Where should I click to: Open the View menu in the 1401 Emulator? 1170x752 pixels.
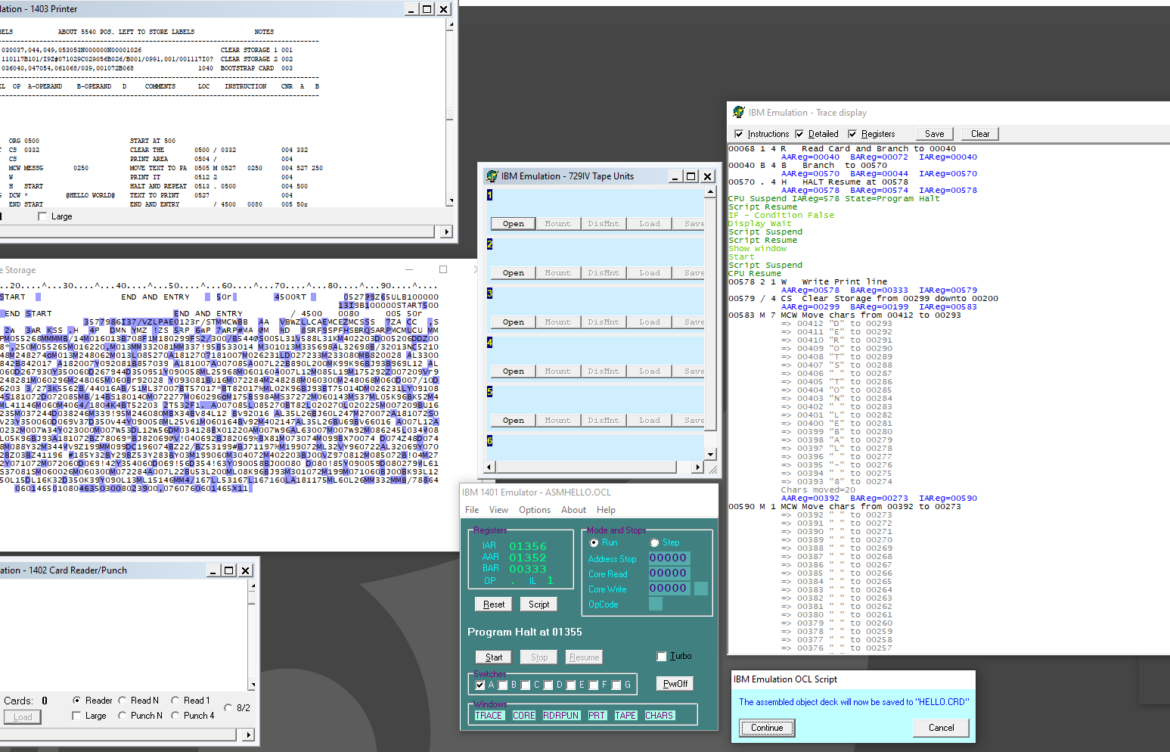[498, 510]
